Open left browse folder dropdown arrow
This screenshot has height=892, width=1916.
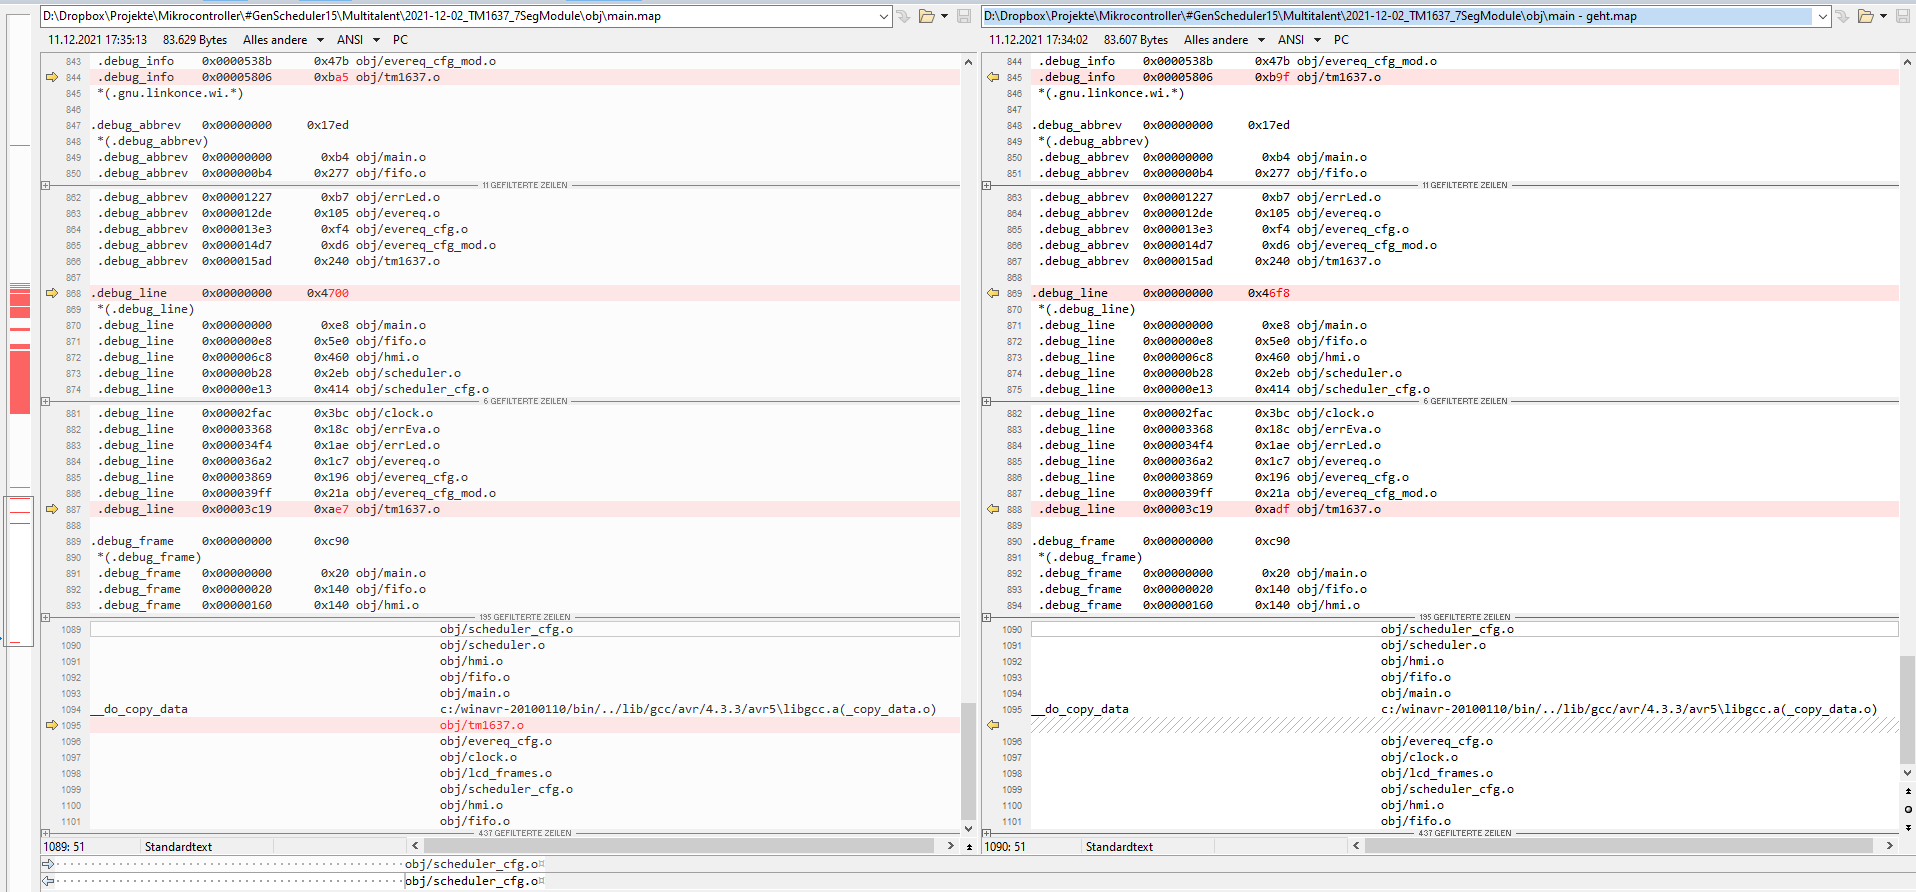[x=944, y=16]
